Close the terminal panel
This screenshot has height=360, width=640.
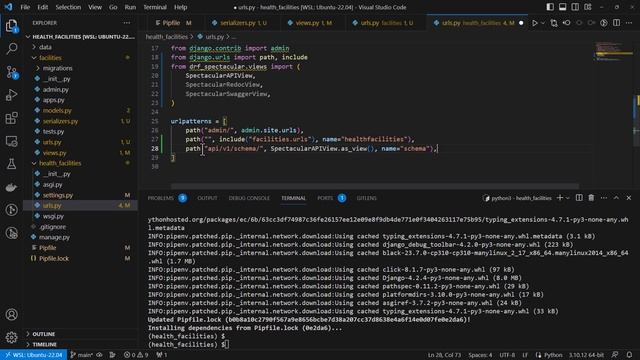629,198
